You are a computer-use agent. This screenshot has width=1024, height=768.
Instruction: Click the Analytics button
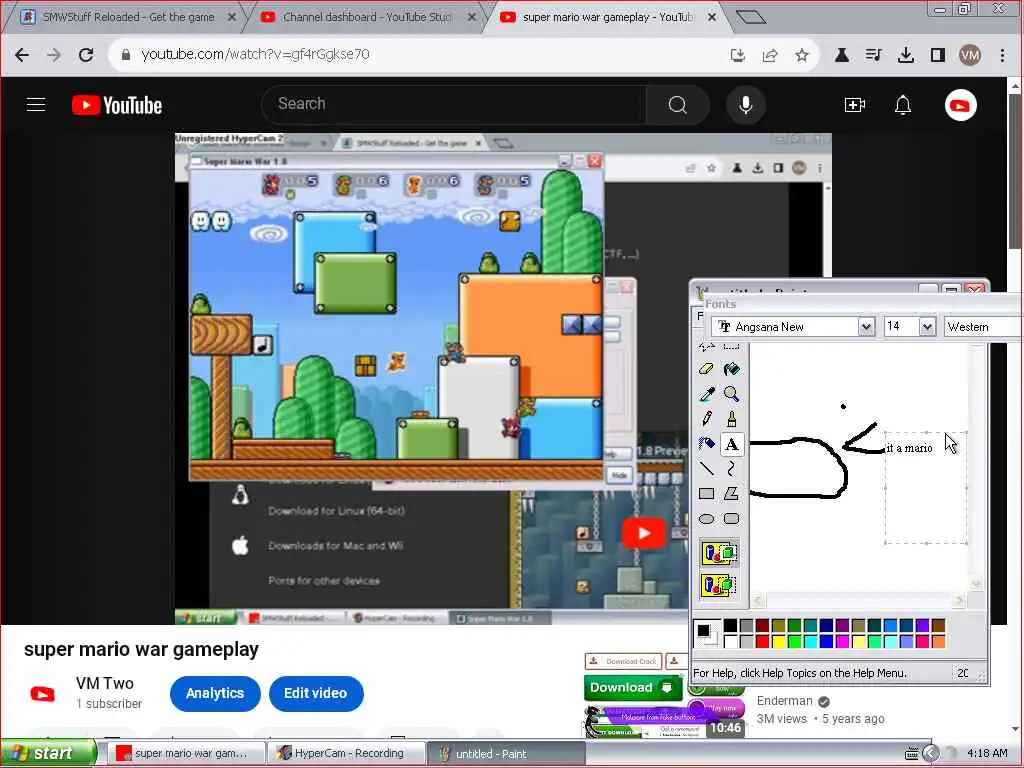tap(215, 694)
